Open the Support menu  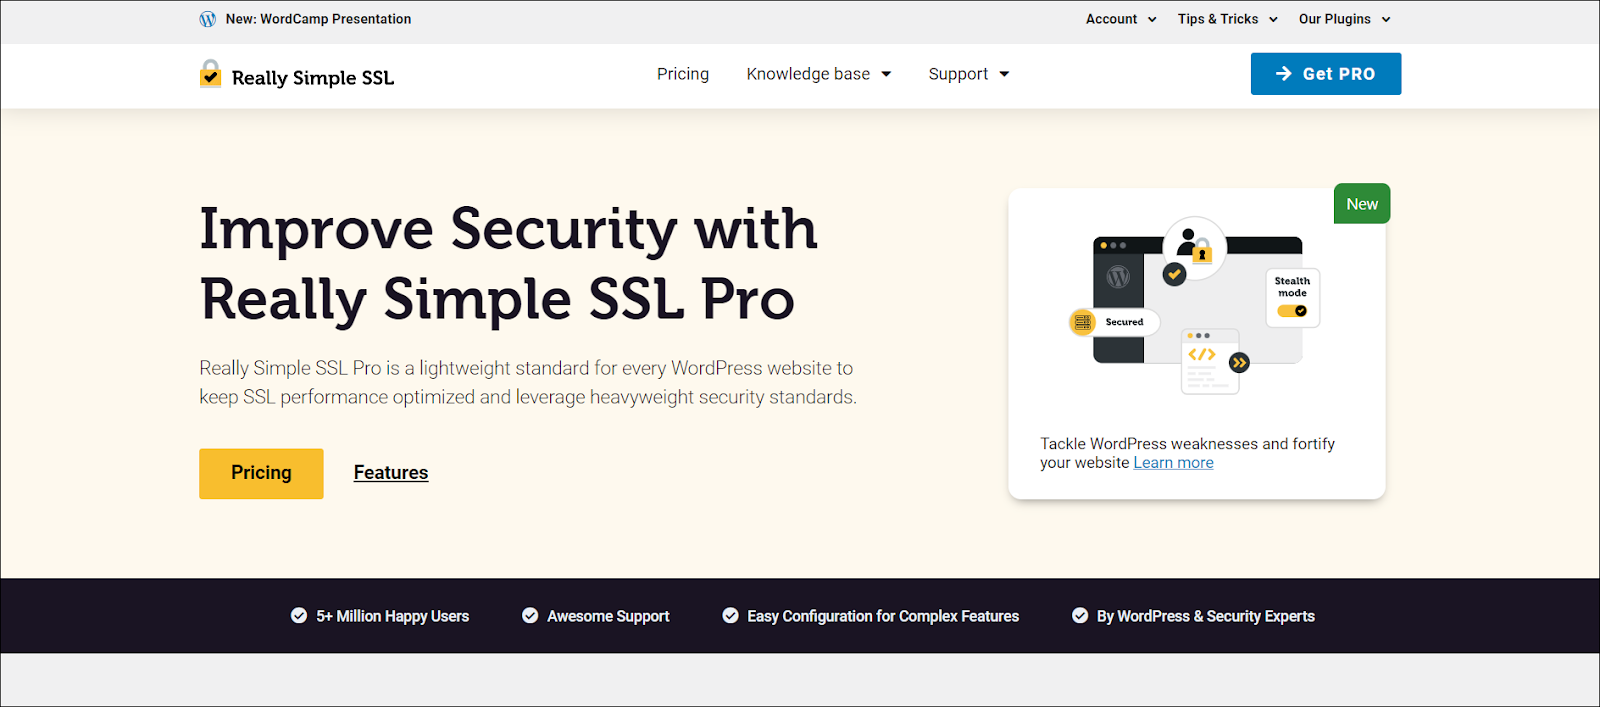point(958,74)
